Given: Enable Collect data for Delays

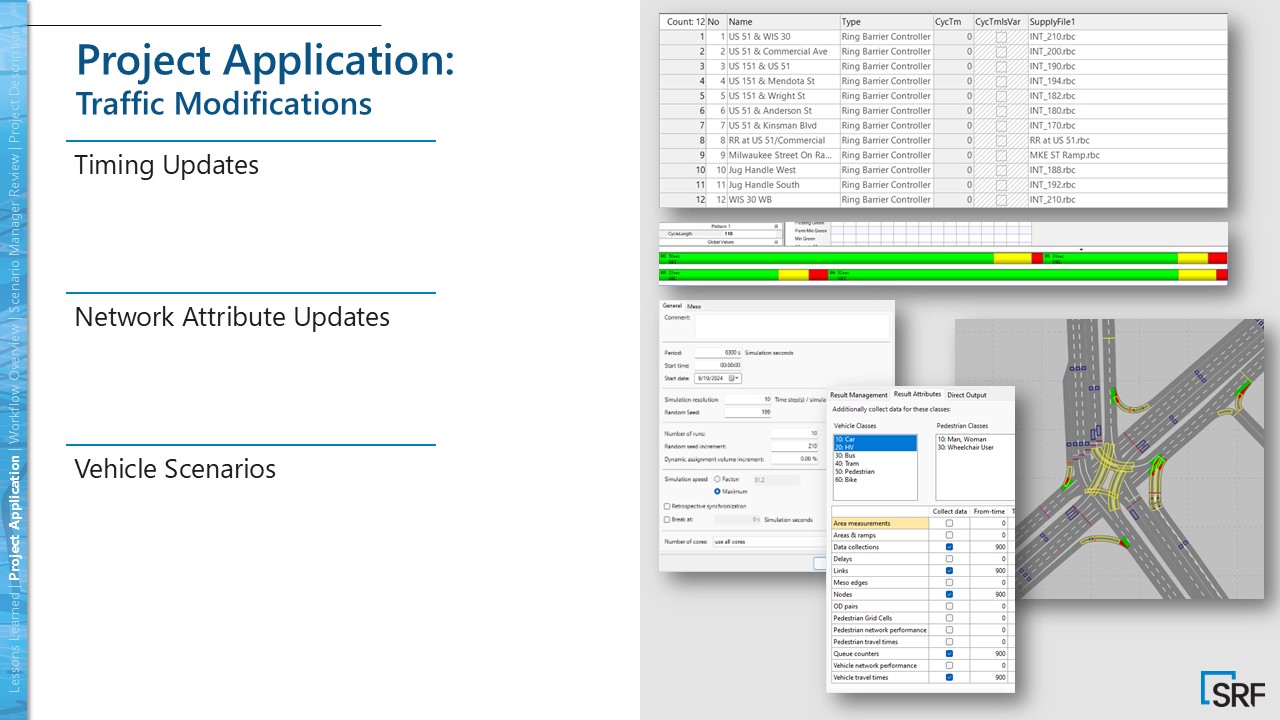Looking at the screenshot, I should pos(949,559).
